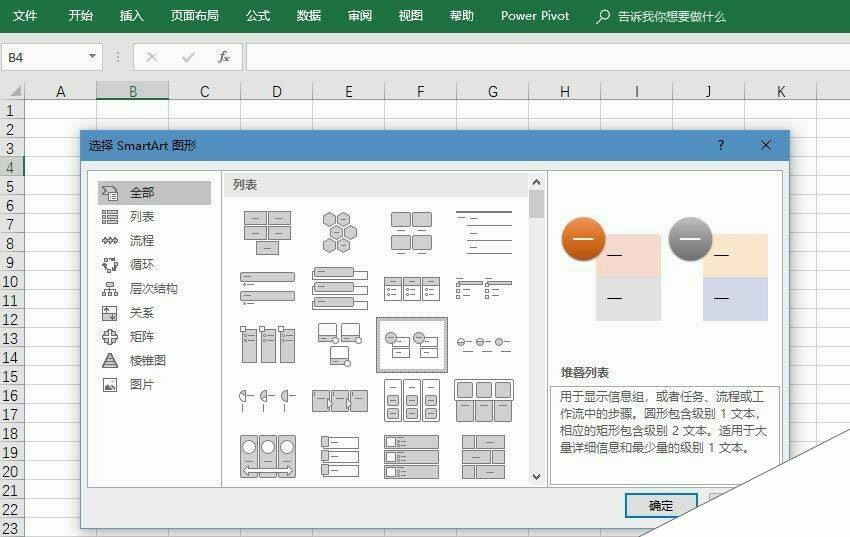The image size is (850, 537).
Task: Switch to the Power Pivot tab
Action: click(535, 16)
